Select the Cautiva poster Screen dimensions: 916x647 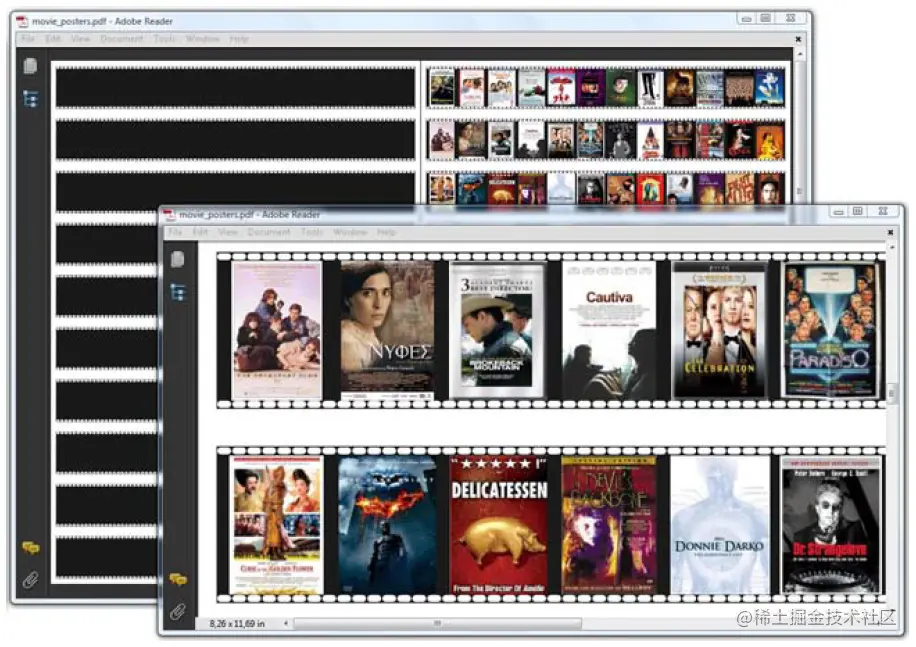609,331
